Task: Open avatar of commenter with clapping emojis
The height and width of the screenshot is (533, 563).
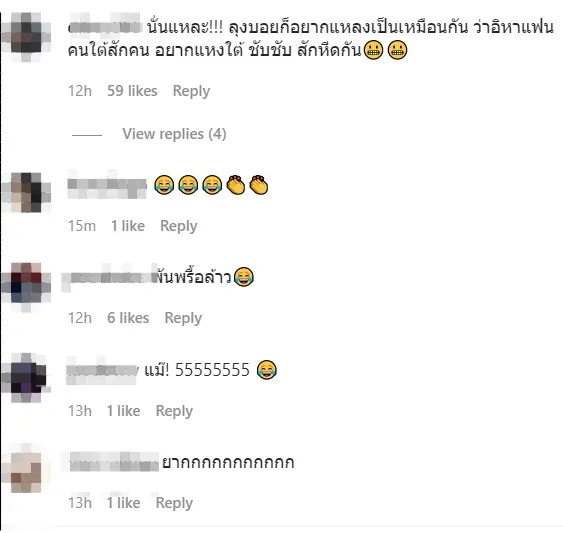Action: 26,192
